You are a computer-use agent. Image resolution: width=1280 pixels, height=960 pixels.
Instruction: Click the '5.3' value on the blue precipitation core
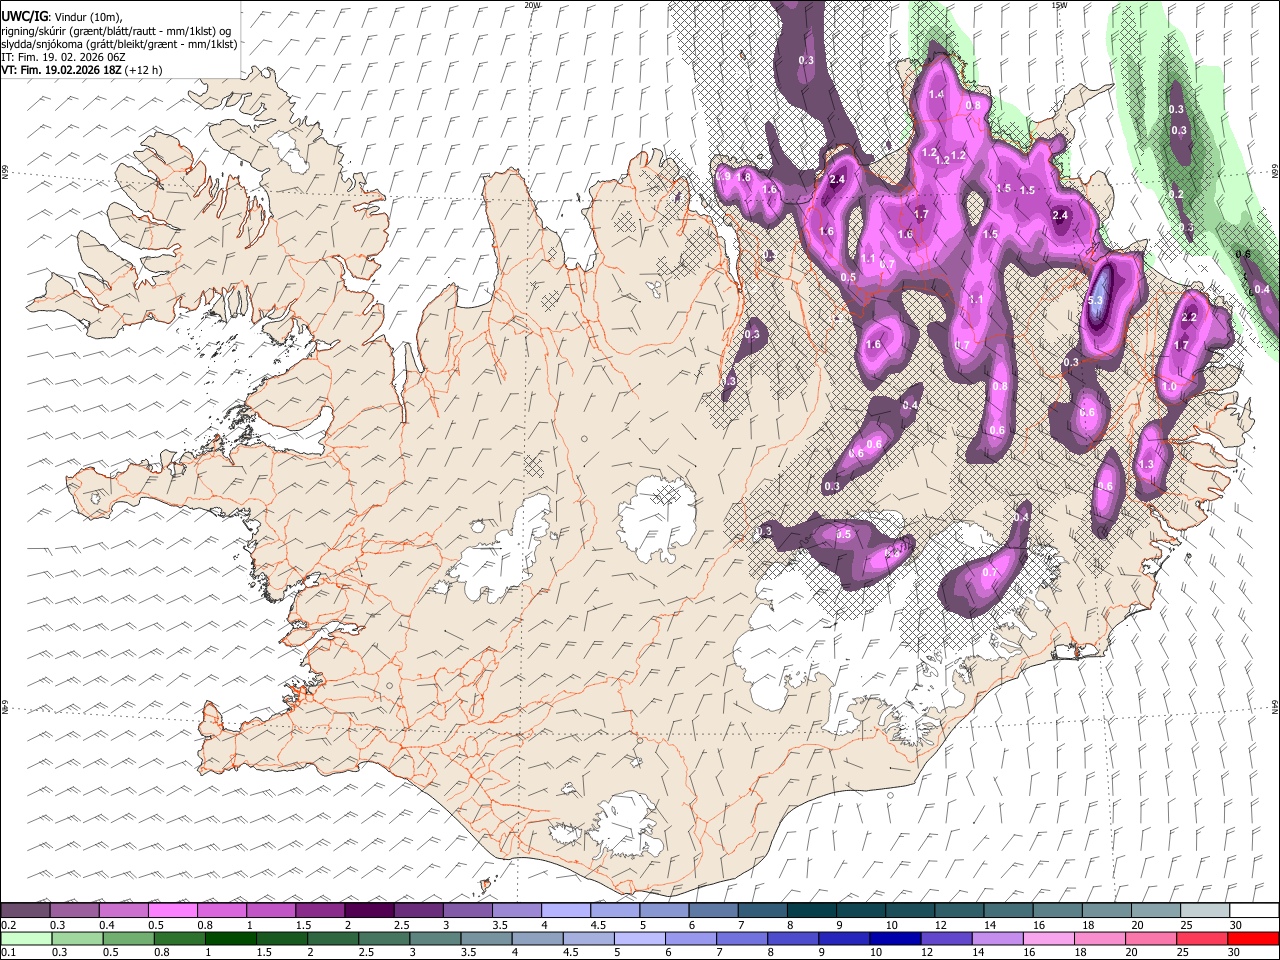pyautogui.click(x=1095, y=300)
